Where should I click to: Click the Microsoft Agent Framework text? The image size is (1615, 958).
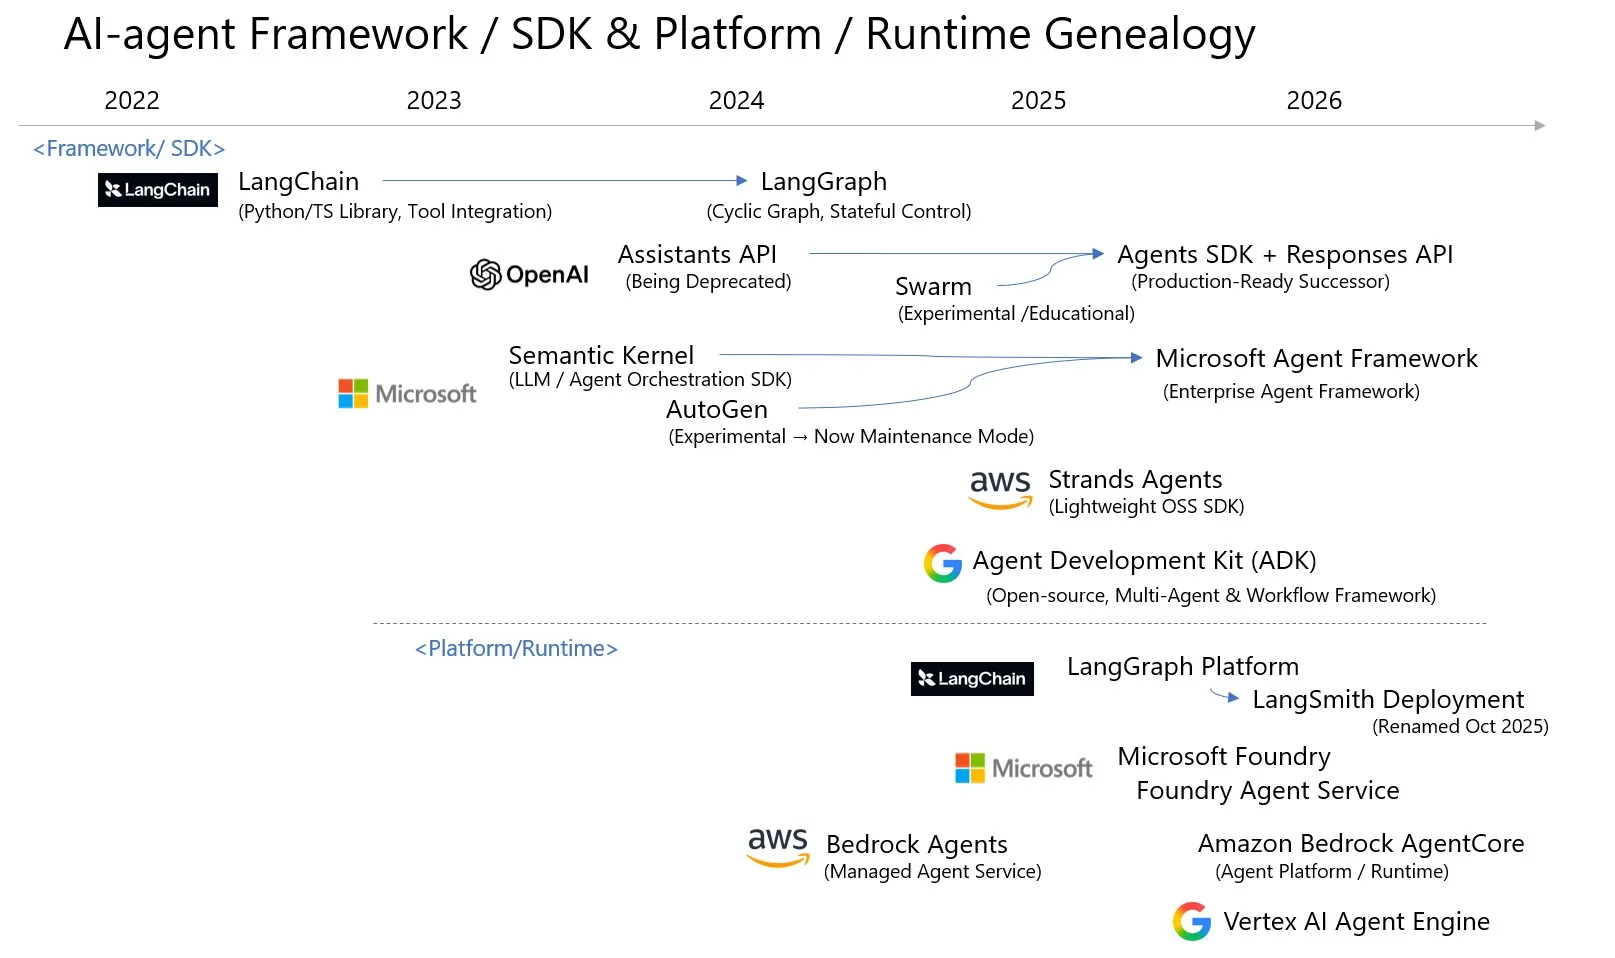pyautogui.click(x=1316, y=359)
